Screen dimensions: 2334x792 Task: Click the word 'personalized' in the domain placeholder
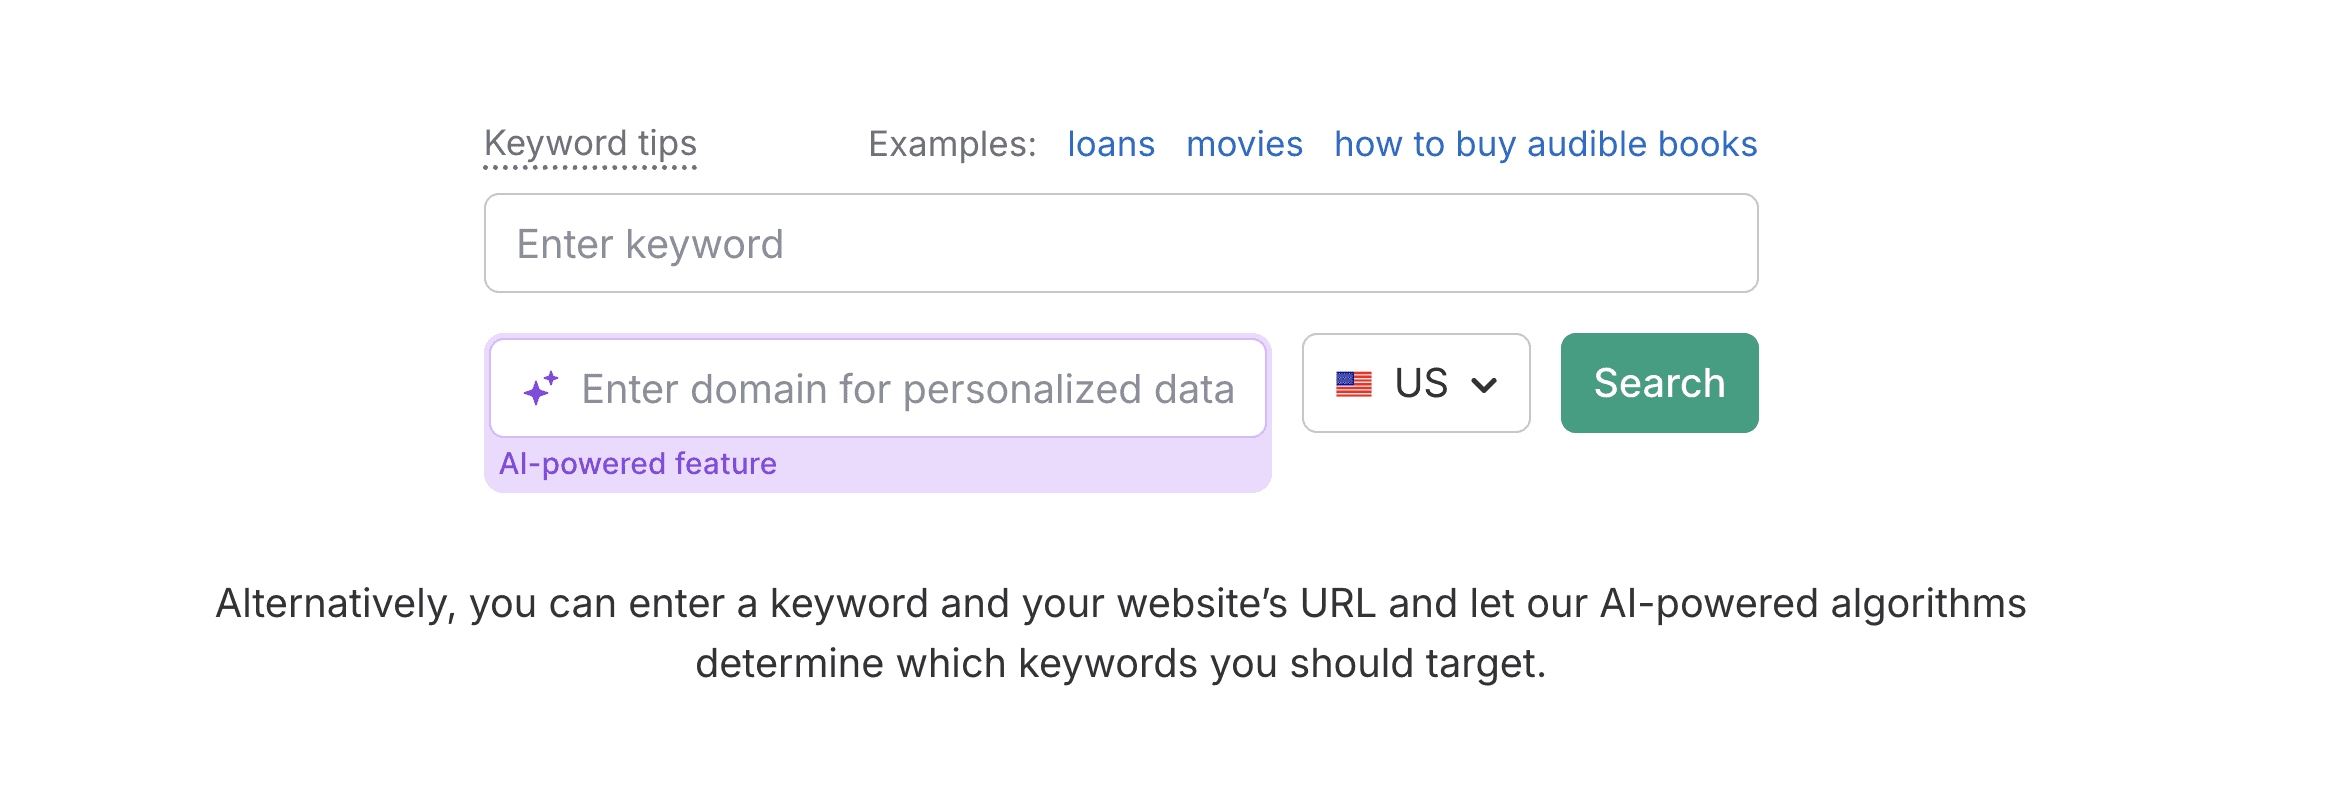coord(1022,389)
